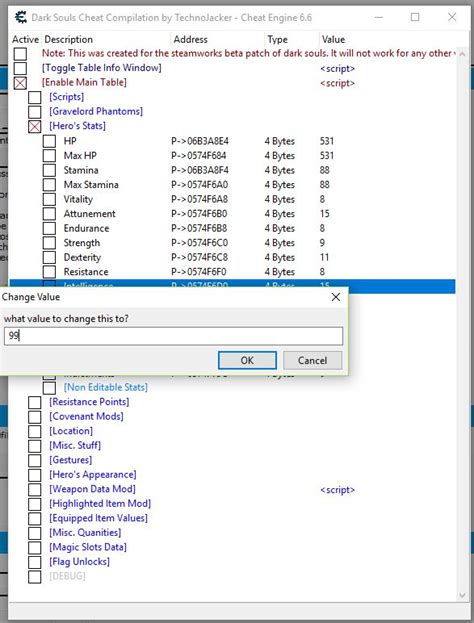Expand Magic Slots Data group checkbox
This screenshot has height=623, width=474.
[35, 548]
